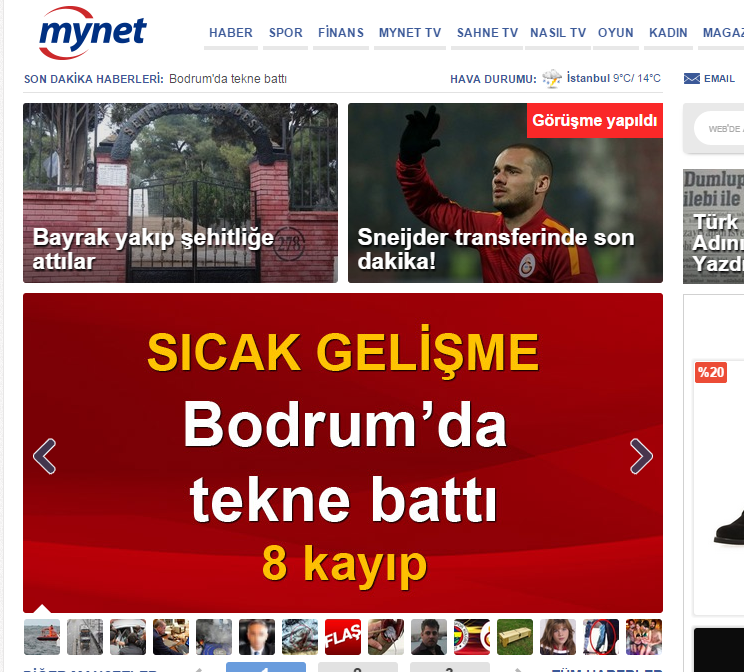Select the man at desk thumbnail
The width and height of the screenshot is (744, 672).
click(x=171, y=637)
